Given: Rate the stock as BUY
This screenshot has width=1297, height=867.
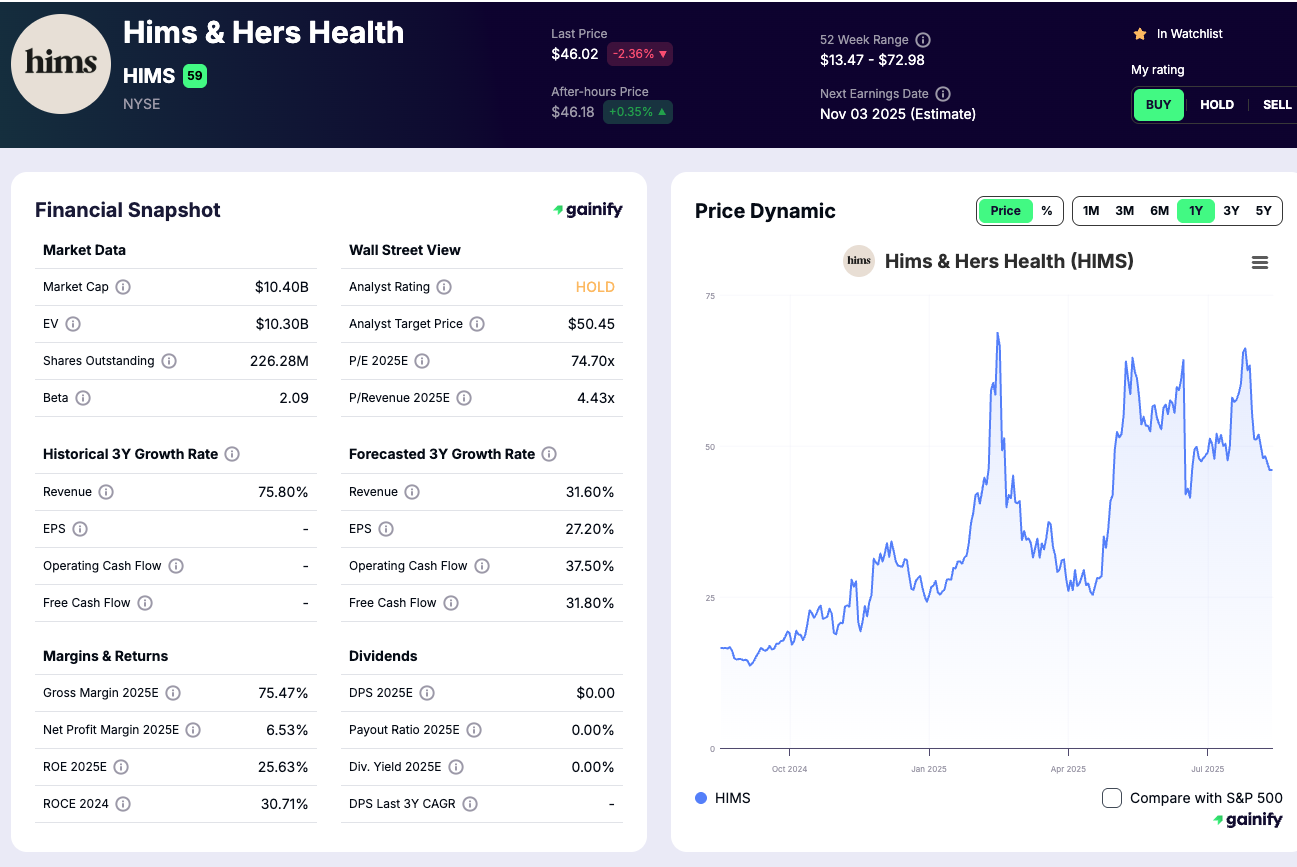Looking at the screenshot, I should coord(1159,105).
